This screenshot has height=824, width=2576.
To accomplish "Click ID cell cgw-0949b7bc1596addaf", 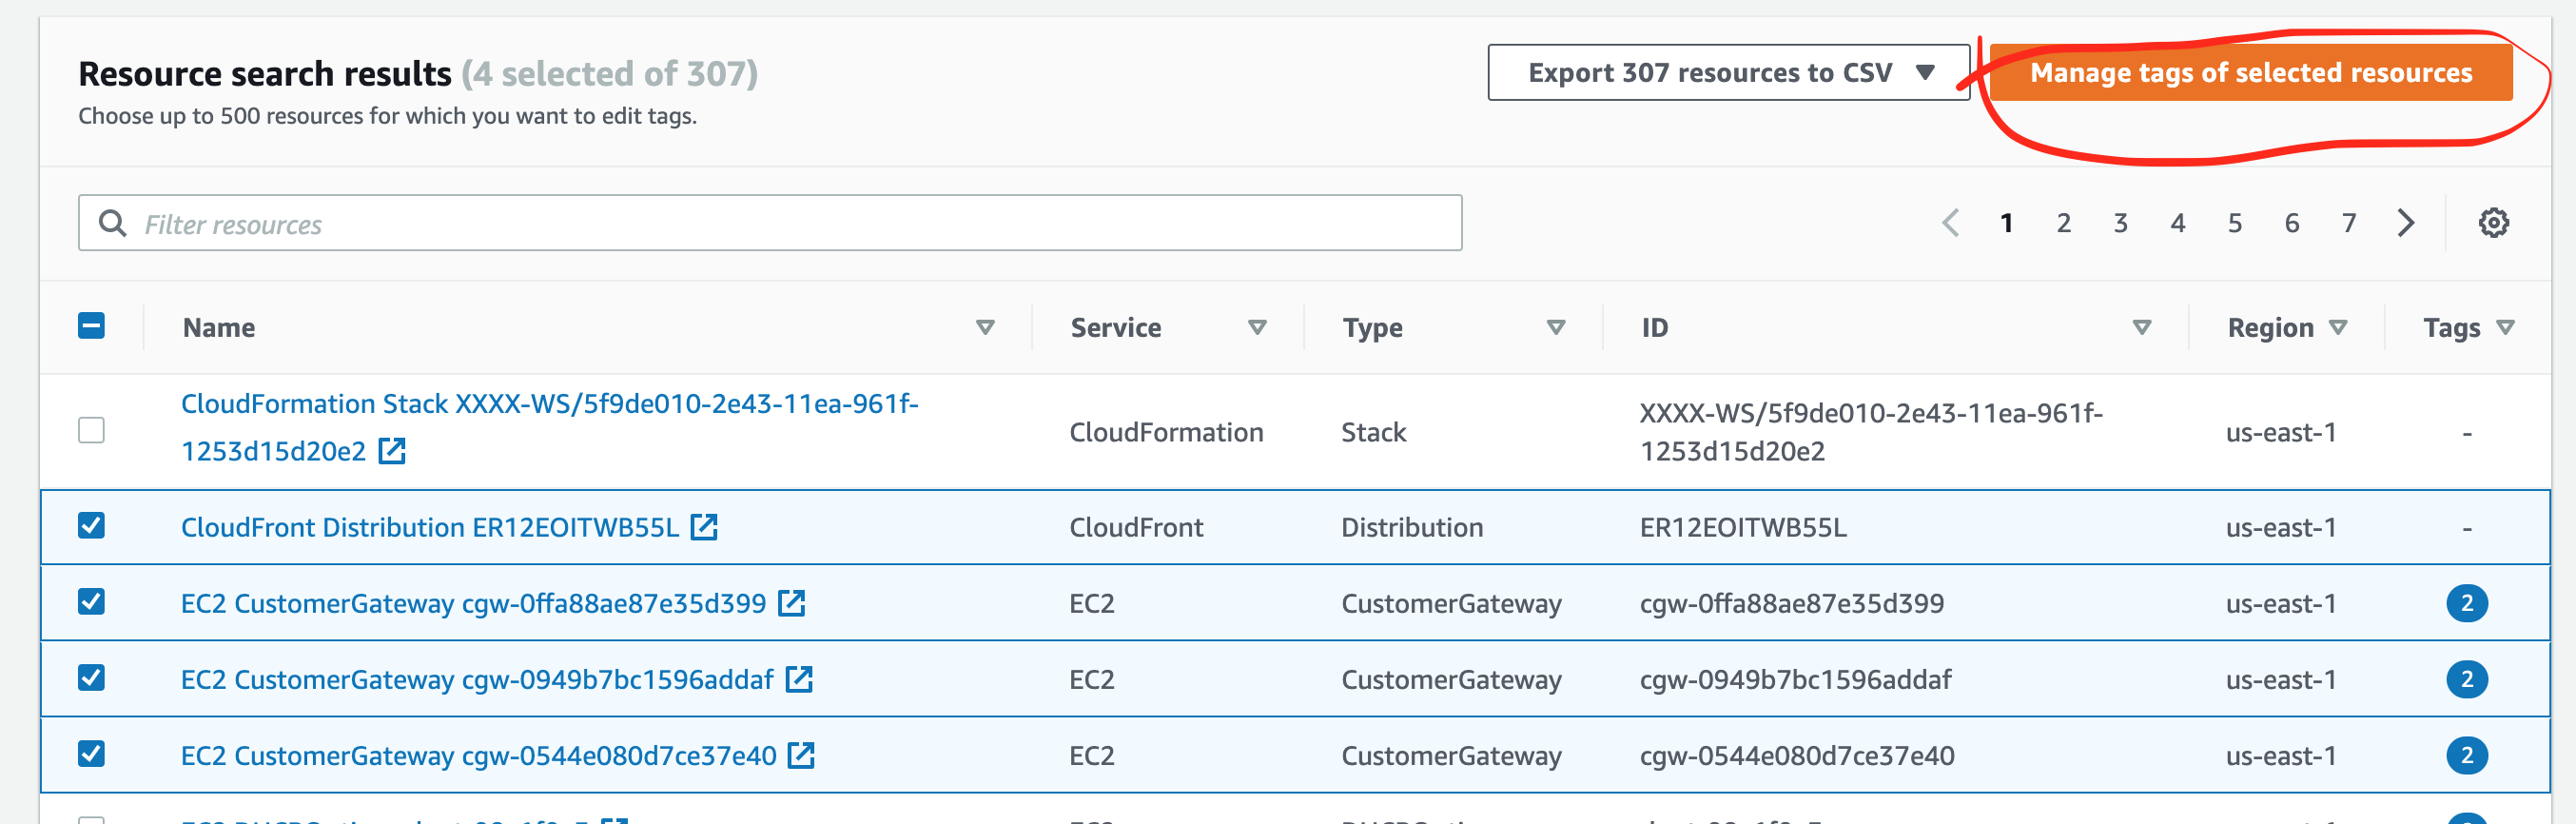I will coord(1795,679).
